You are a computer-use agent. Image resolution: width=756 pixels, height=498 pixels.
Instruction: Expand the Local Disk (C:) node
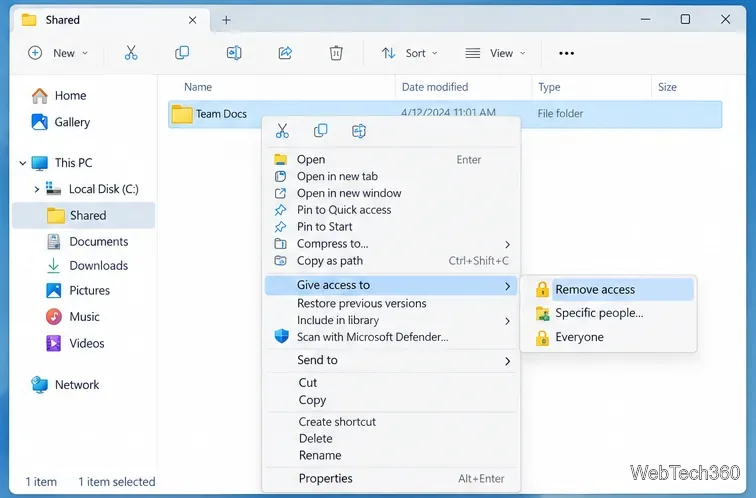[37, 189]
